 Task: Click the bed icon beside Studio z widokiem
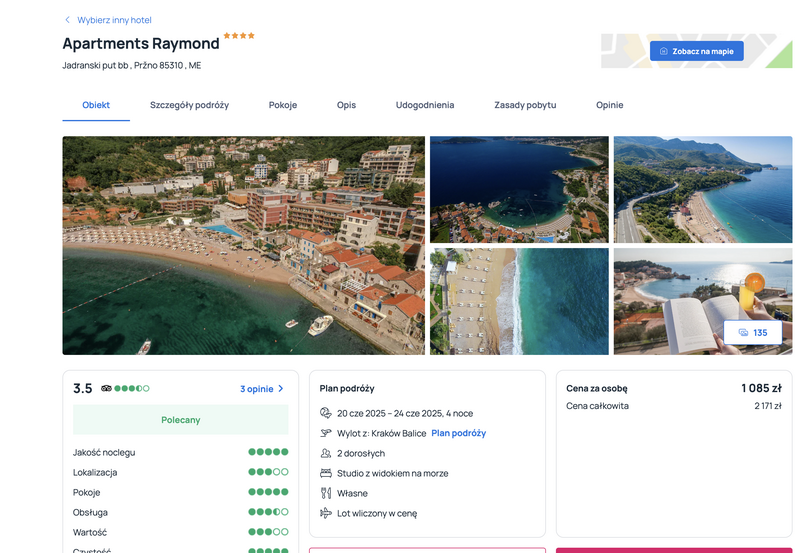point(326,473)
